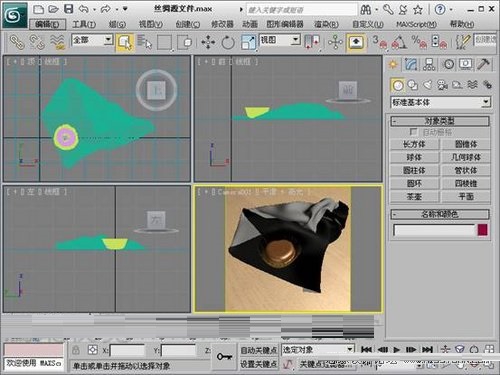Open Edit Named Selection Sets tool
The image size is (500, 375).
(463, 42)
